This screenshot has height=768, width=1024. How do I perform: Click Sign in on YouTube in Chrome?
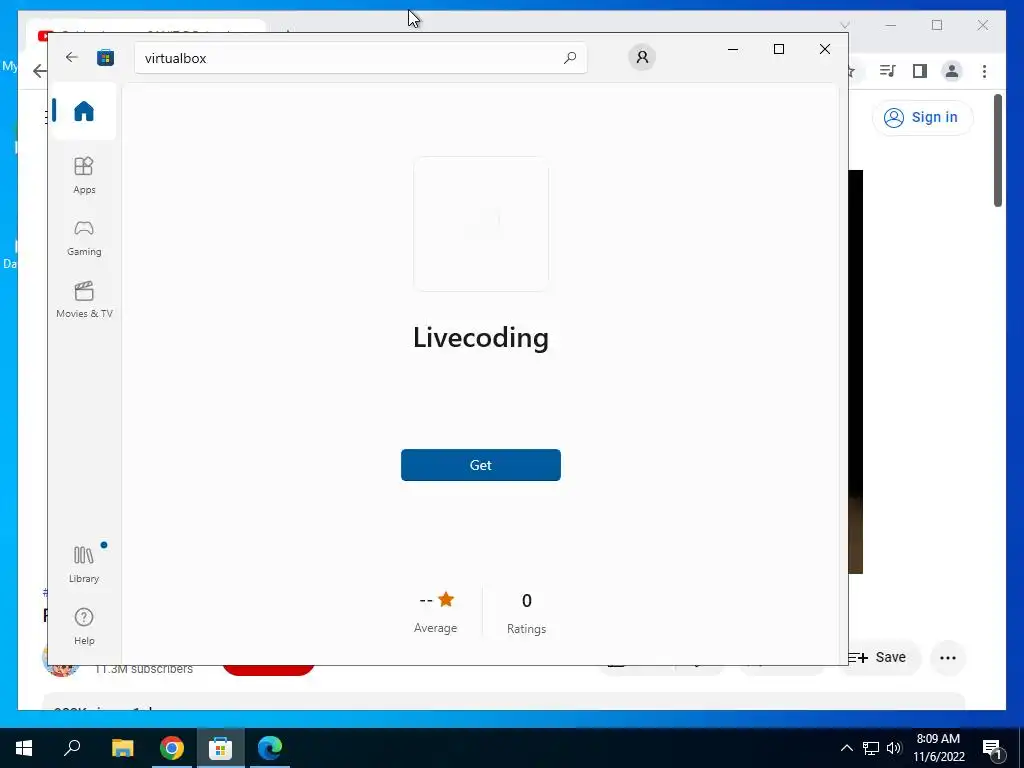[x=922, y=118]
